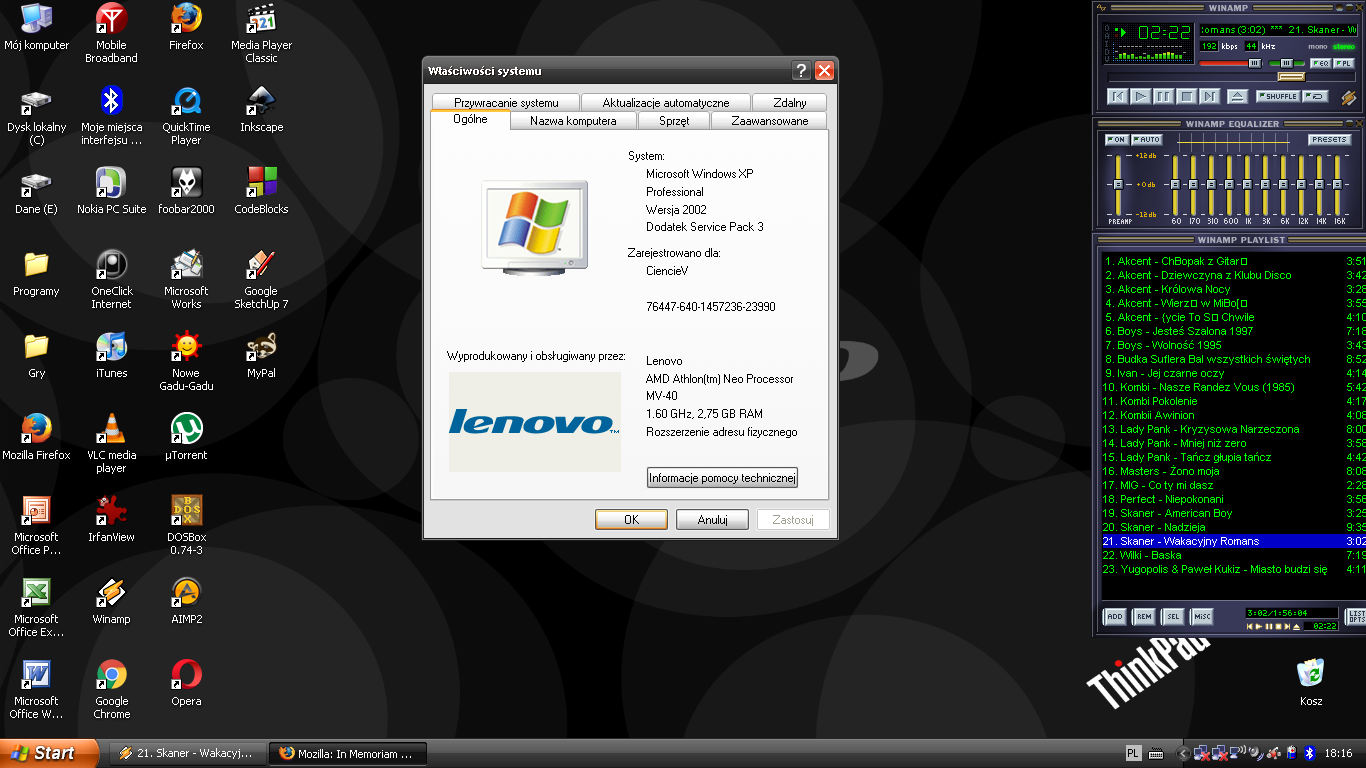1366x768 pixels.
Task: Open Google SketchUp 7 desktop icon
Action: click(x=261, y=280)
